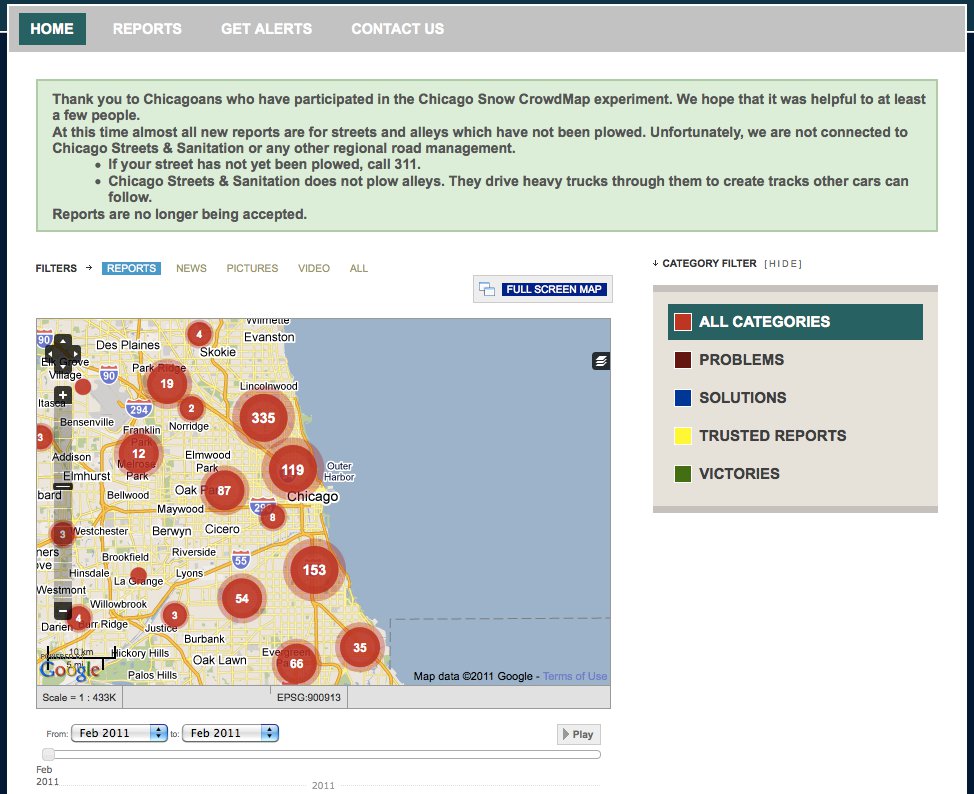Hide the Category Filter panel
The height and width of the screenshot is (794, 974).
pyautogui.click(x=783, y=264)
